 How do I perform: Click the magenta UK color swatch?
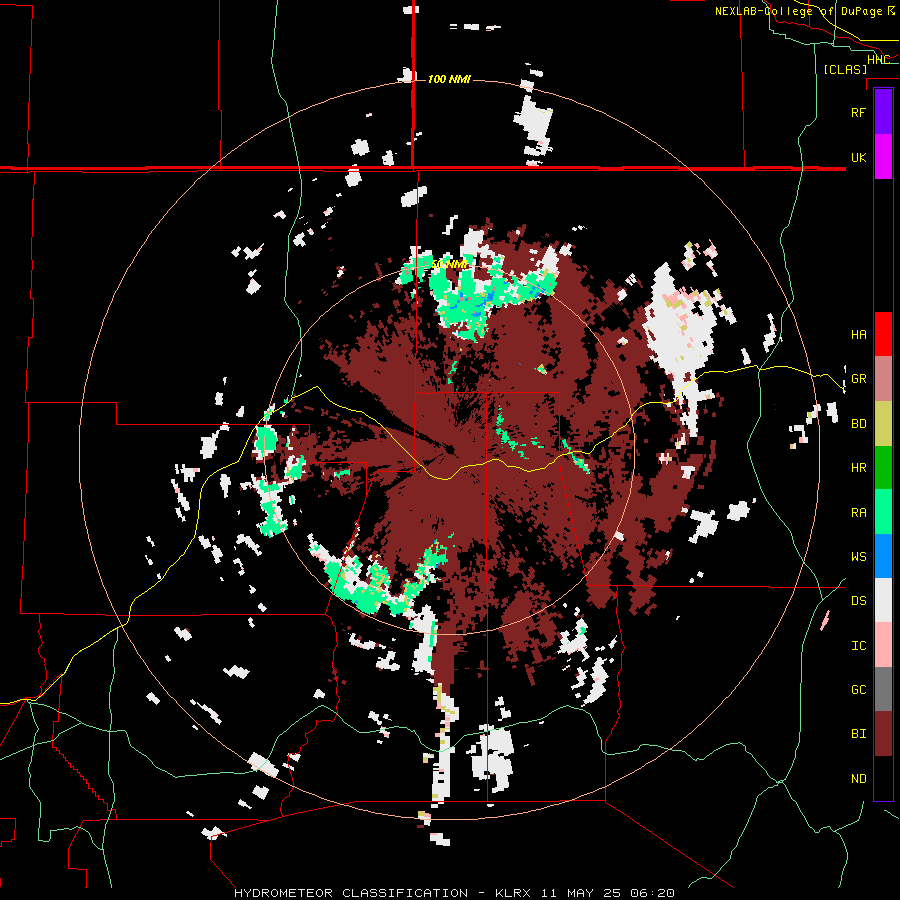point(883,157)
